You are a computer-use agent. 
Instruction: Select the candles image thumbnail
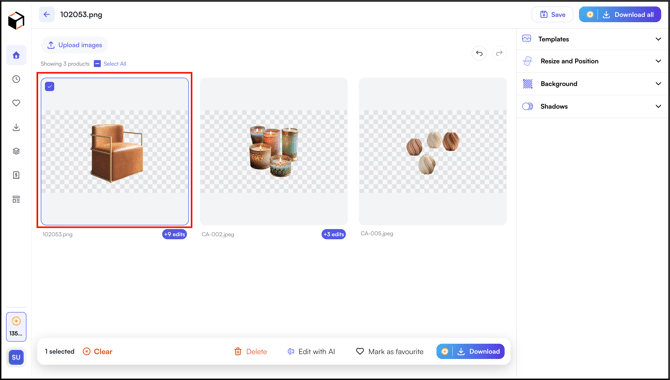click(x=274, y=151)
